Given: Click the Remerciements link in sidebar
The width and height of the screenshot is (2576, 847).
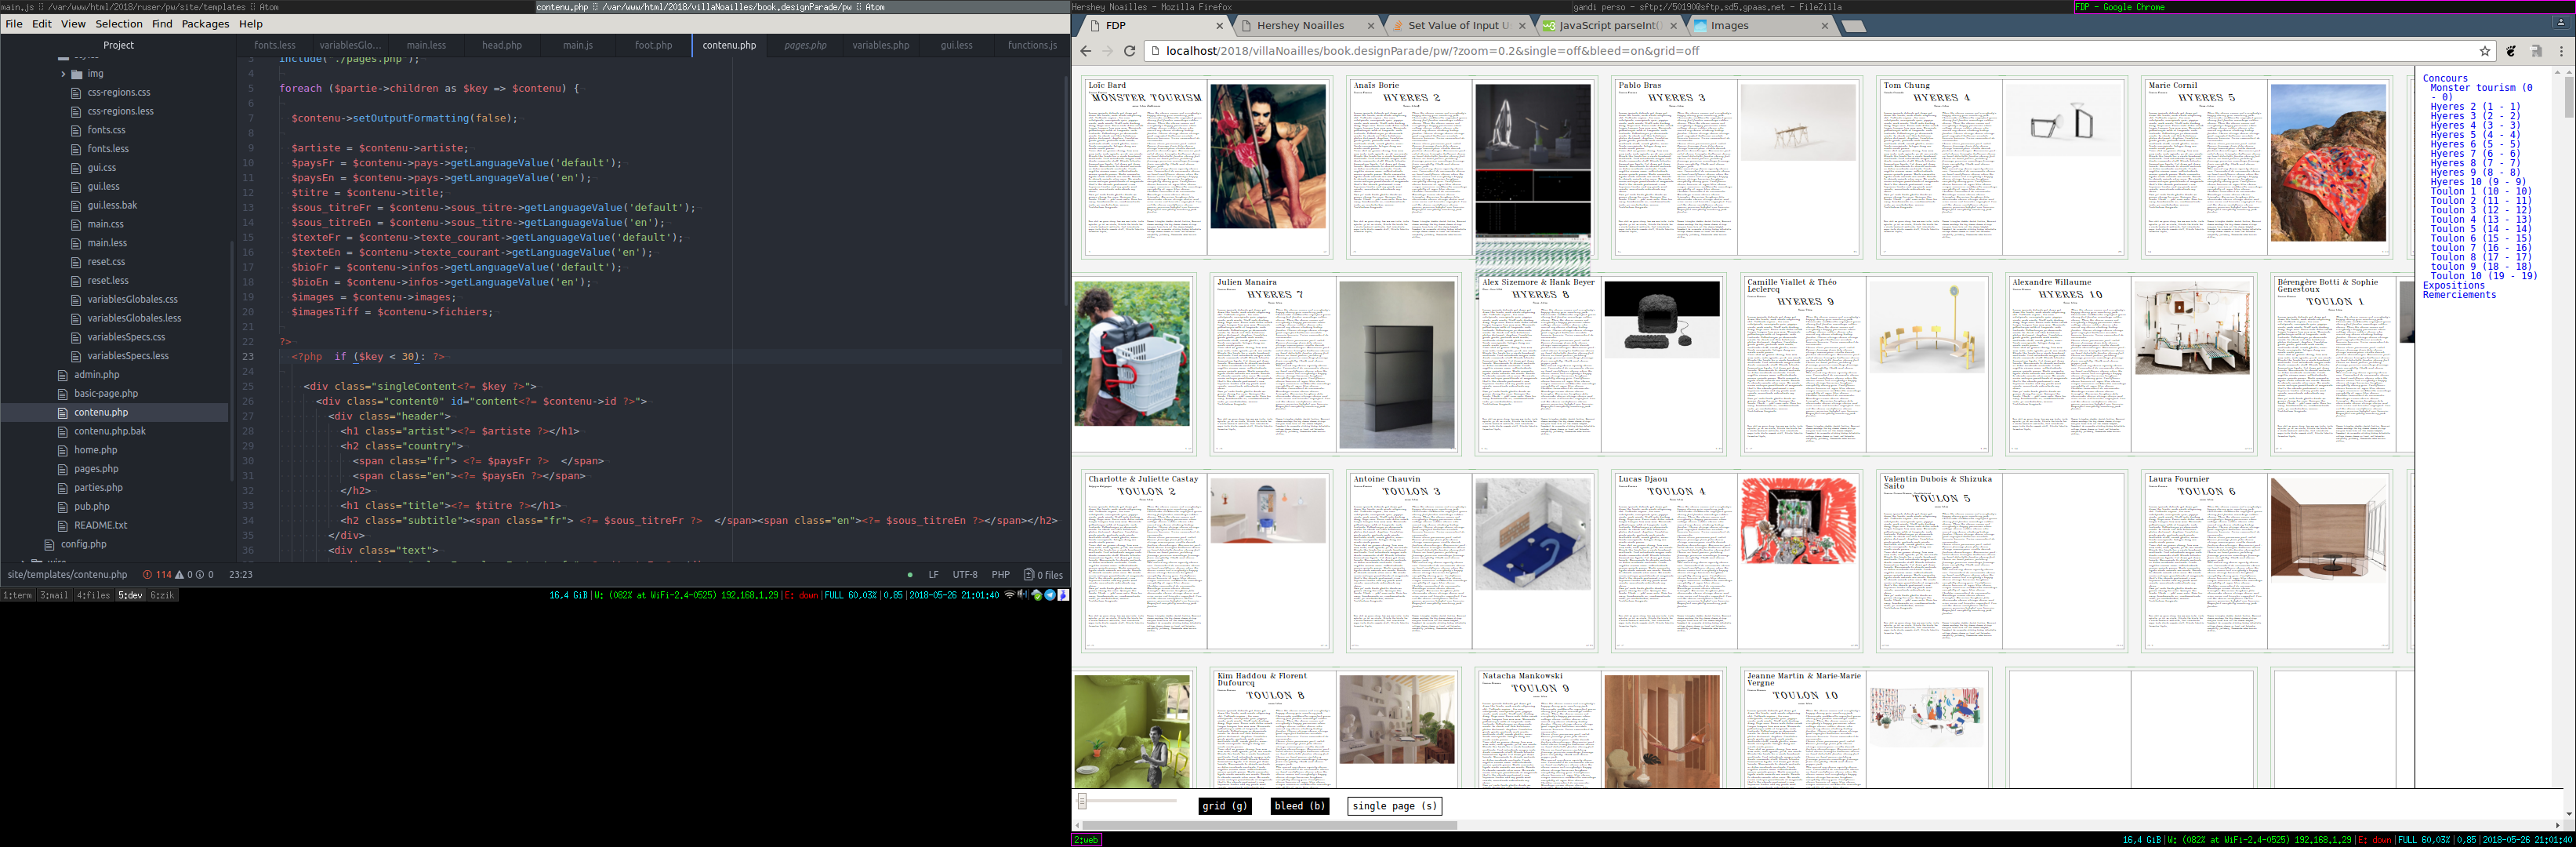Looking at the screenshot, I should click(2459, 295).
